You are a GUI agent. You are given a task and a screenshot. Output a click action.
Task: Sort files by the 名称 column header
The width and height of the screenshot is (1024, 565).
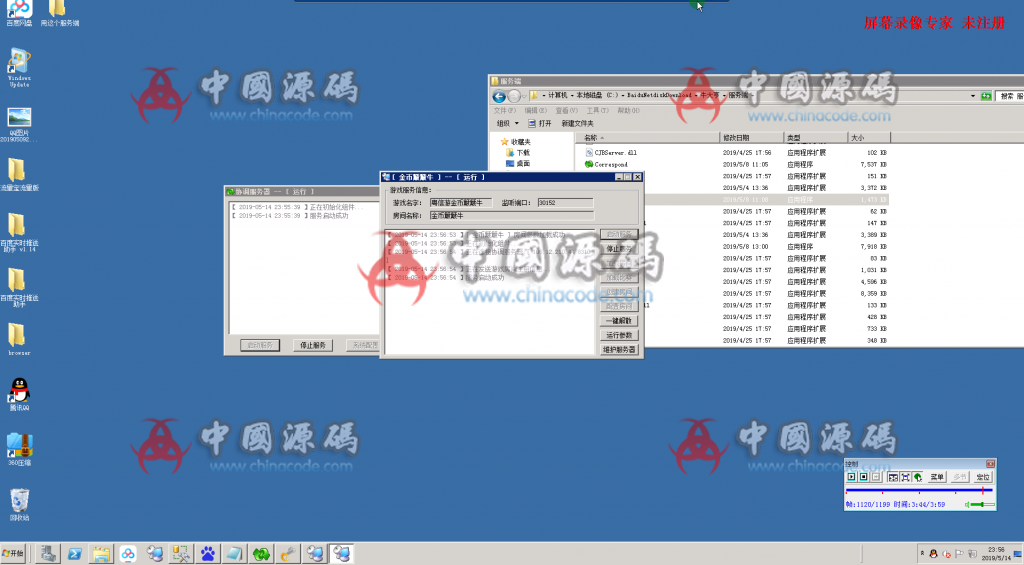coord(647,138)
